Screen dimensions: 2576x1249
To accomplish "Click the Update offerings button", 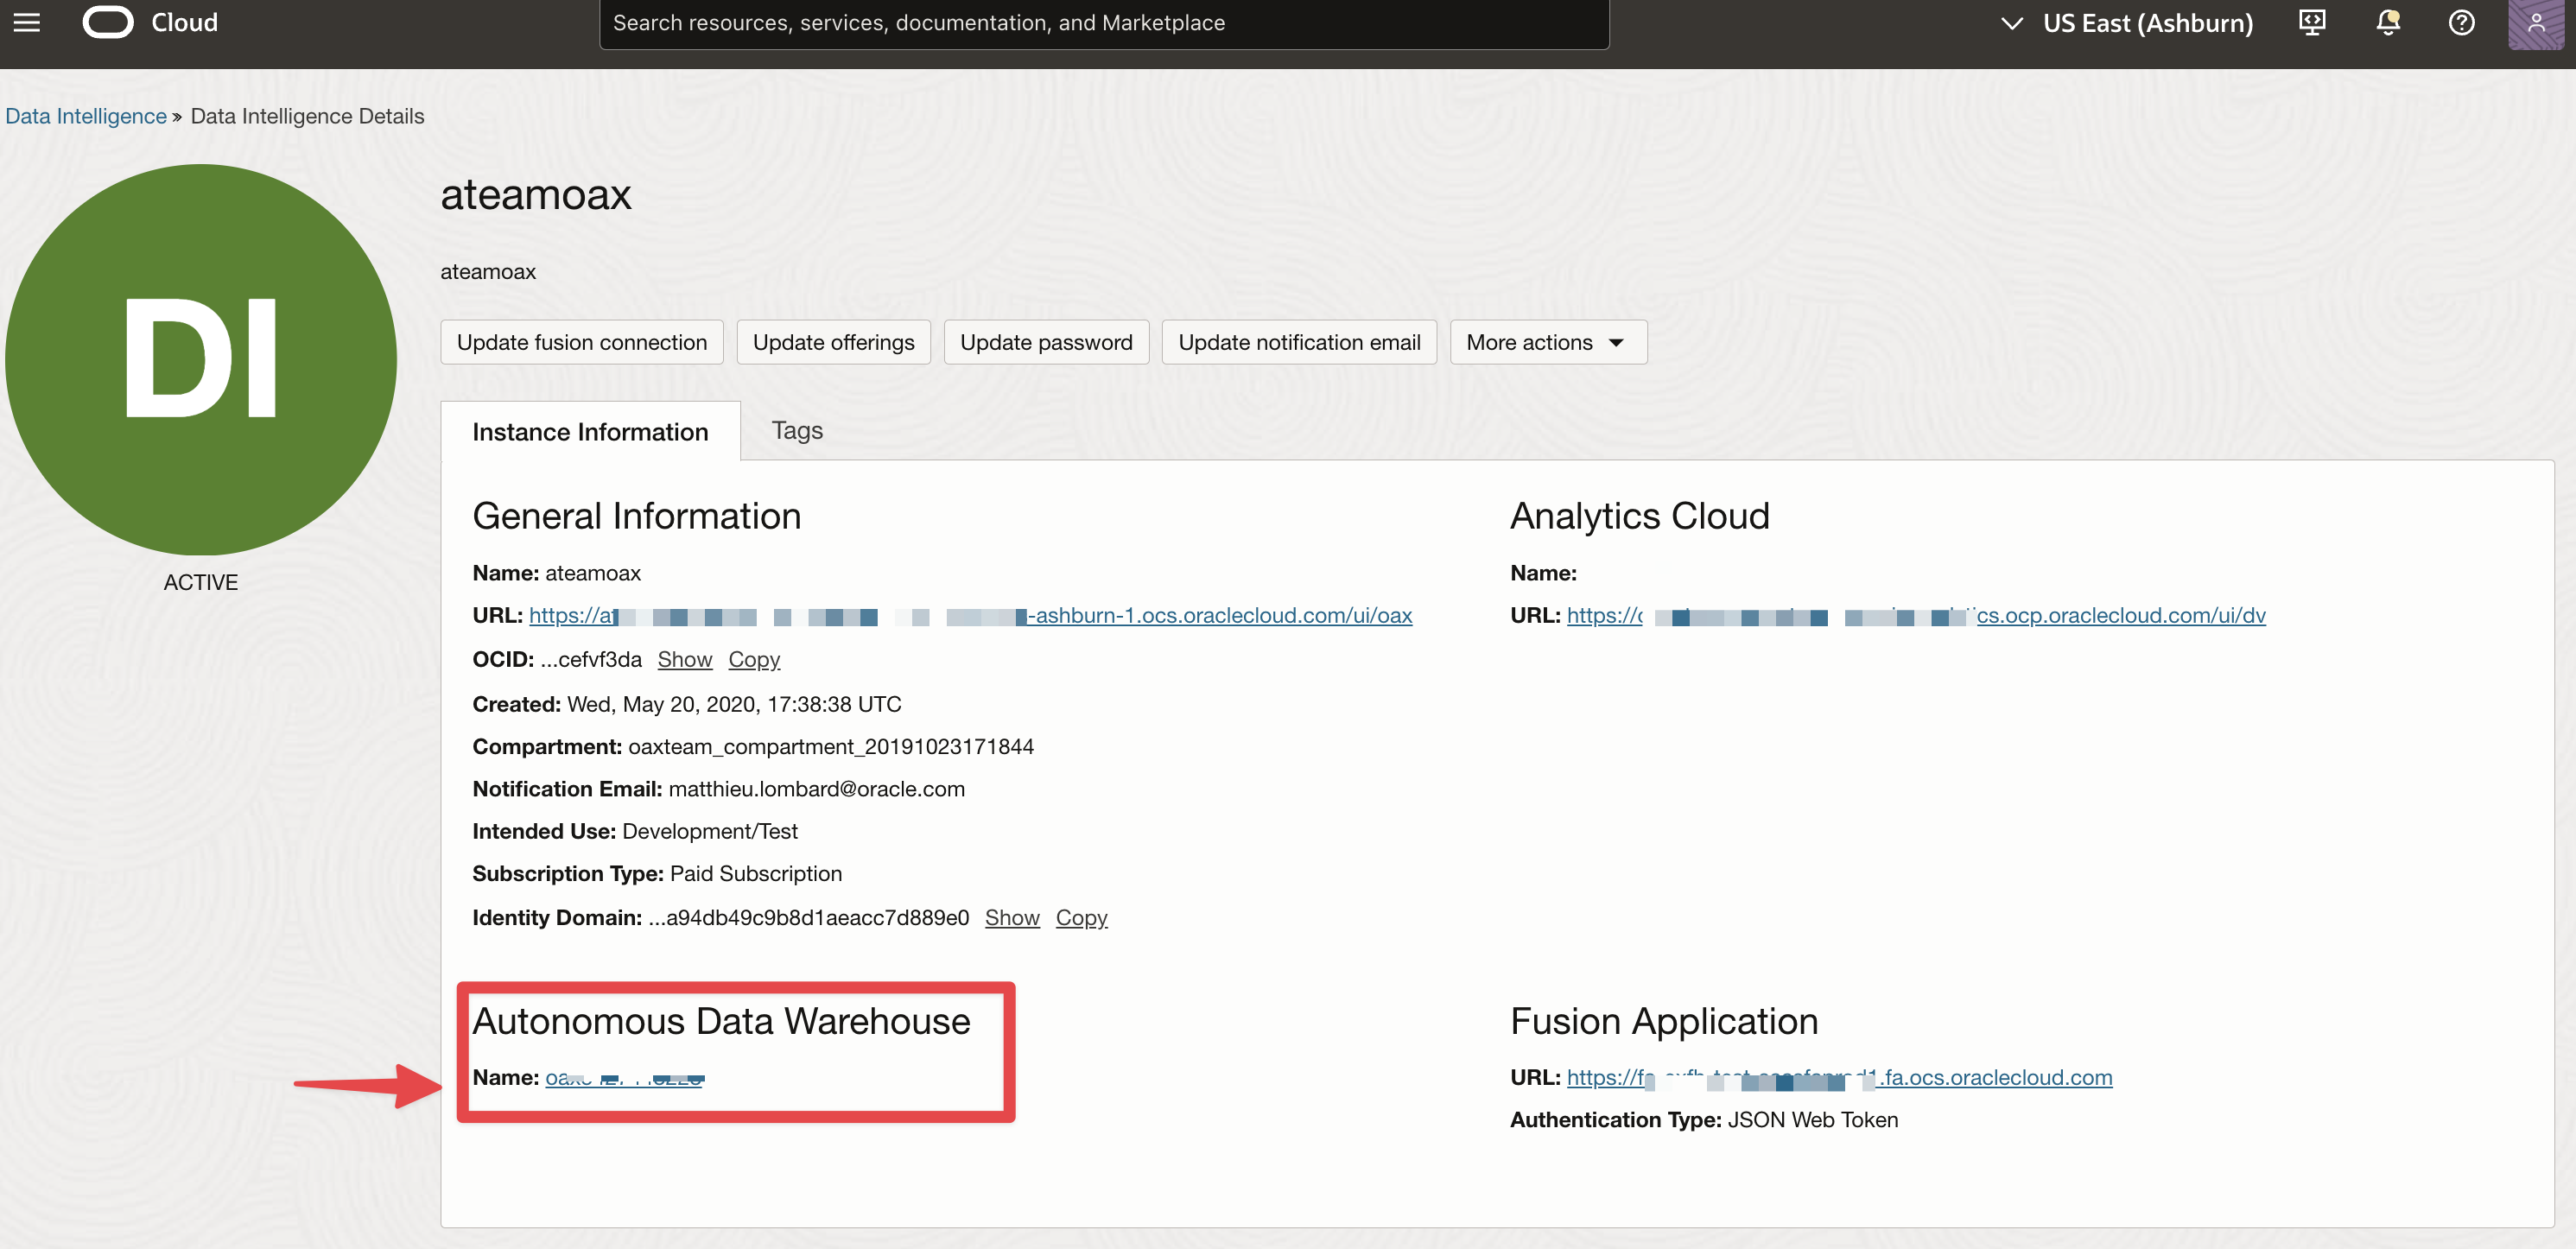I will click(x=833, y=343).
